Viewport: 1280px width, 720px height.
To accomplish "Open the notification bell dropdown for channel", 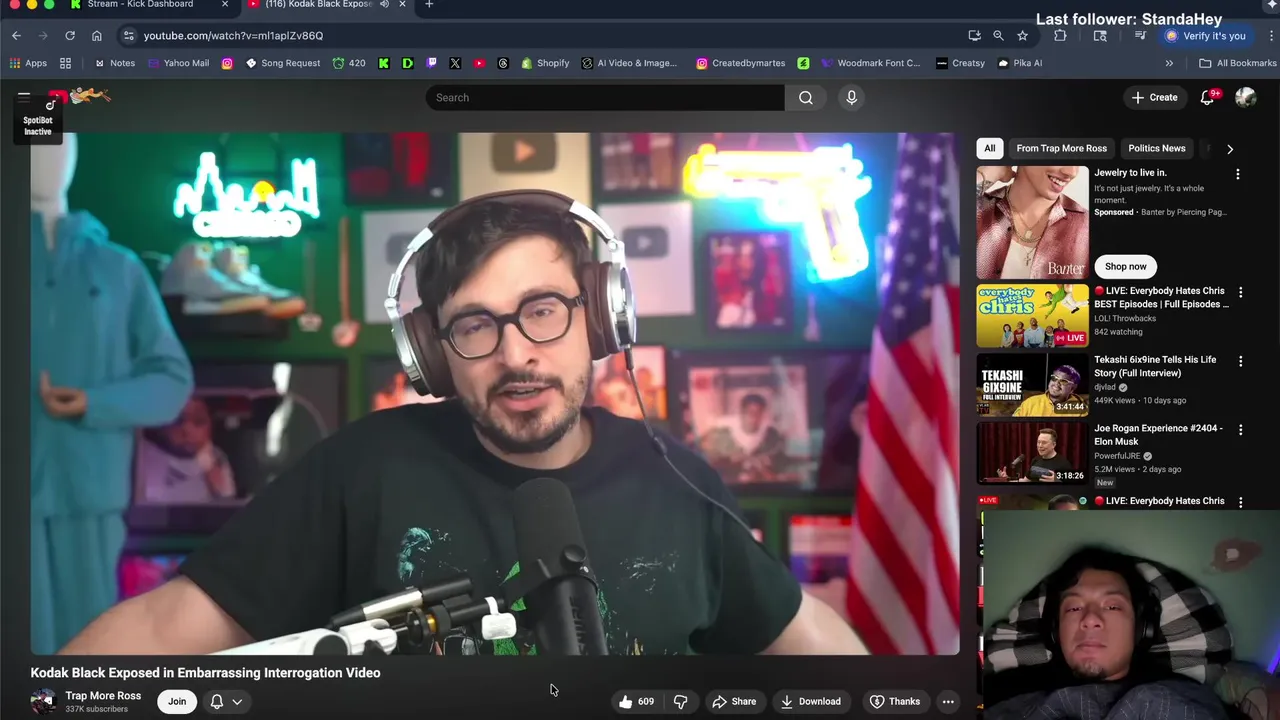I will click(227, 701).
